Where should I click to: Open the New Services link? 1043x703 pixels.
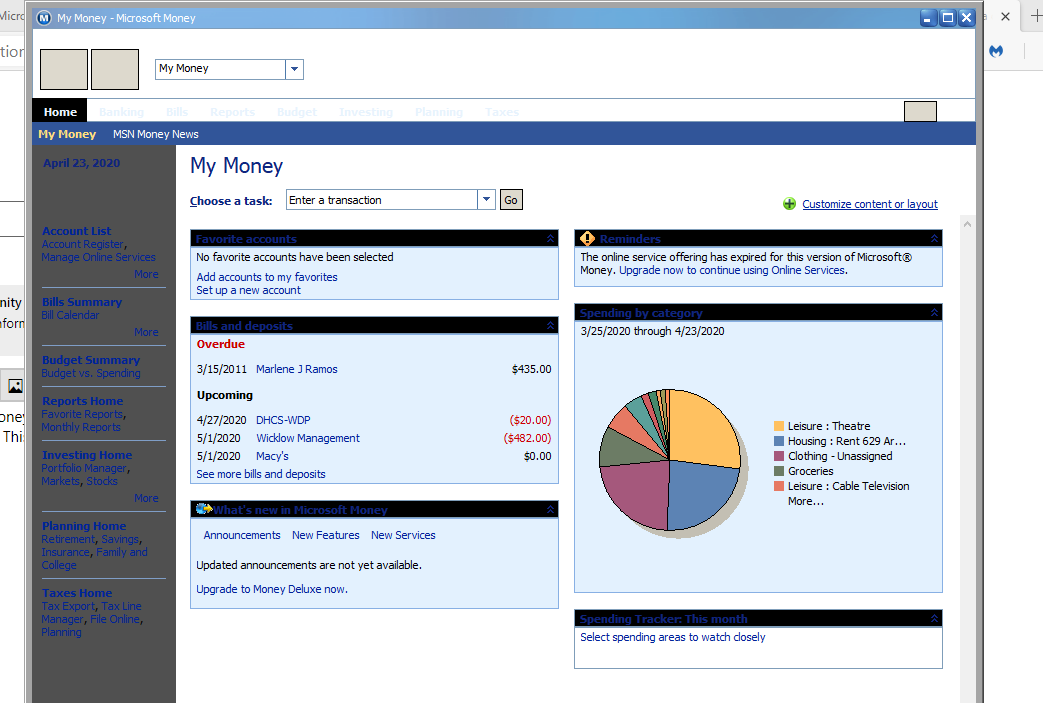pos(403,535)
